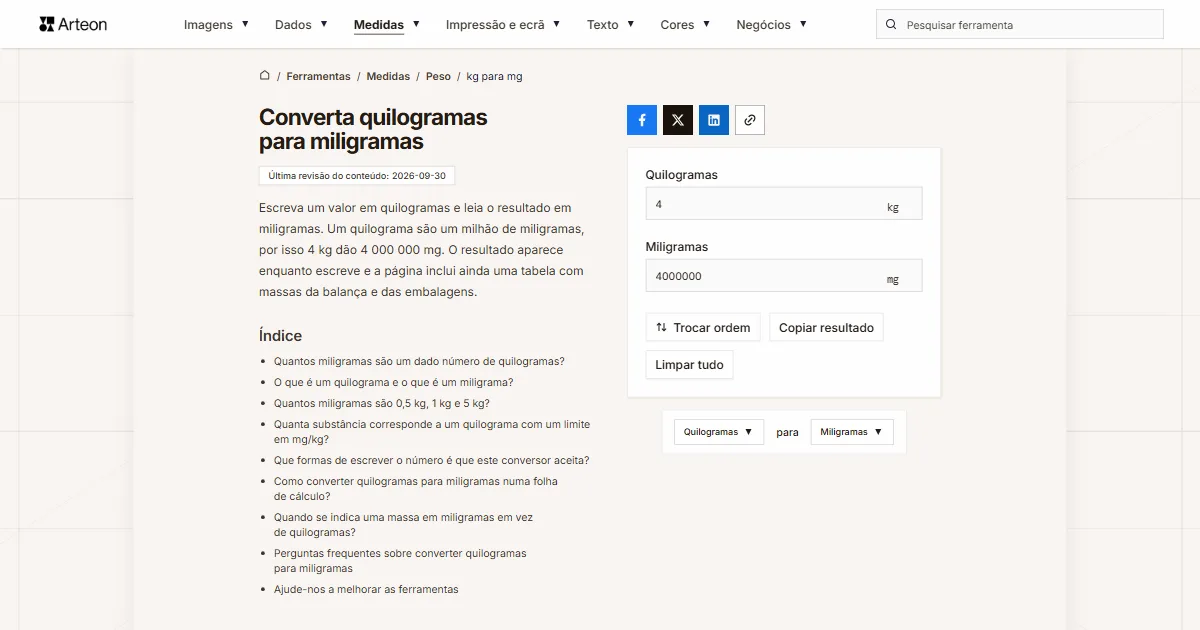Click Copiar resultado
Image resolution: width=1200 pixels, height=630 pixels.
click(826, 327)
